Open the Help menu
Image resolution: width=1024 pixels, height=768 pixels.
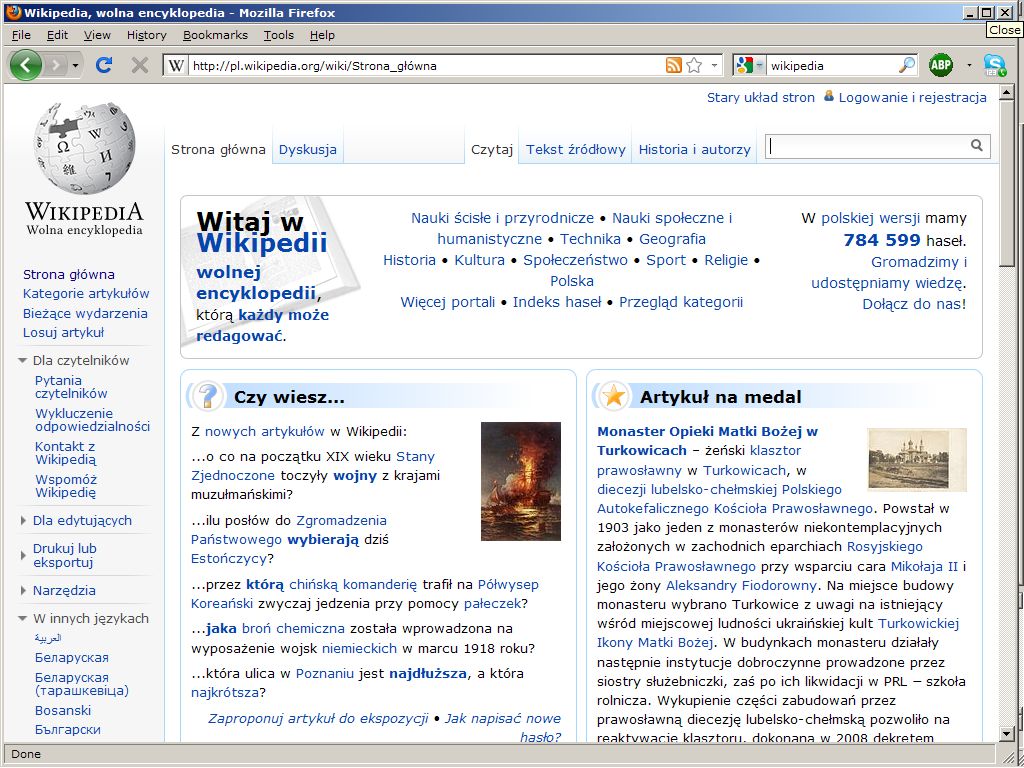(x=322, y=35)
